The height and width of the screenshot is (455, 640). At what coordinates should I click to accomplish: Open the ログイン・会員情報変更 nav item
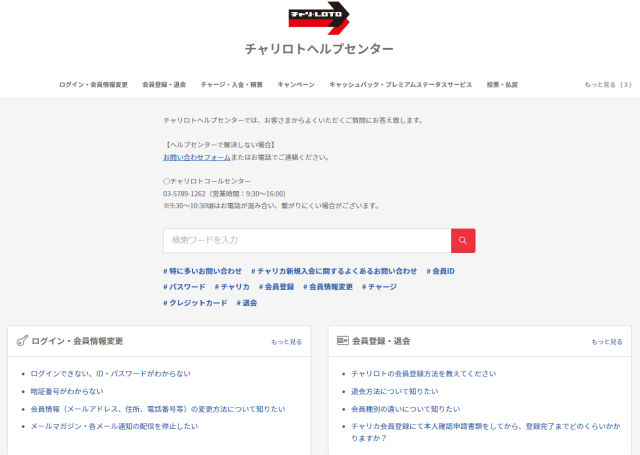93,84
